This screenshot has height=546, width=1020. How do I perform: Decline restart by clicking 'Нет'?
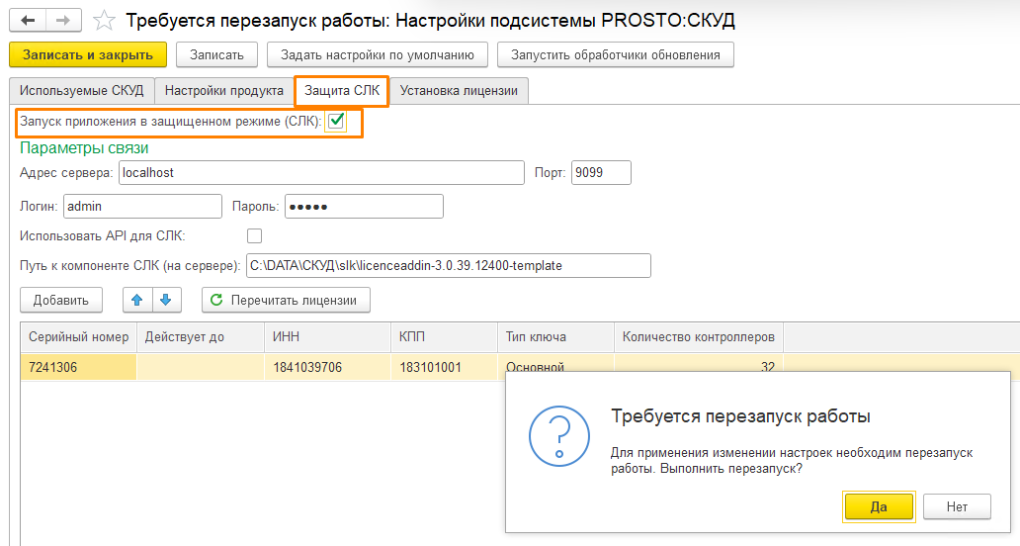pos(957,507)
